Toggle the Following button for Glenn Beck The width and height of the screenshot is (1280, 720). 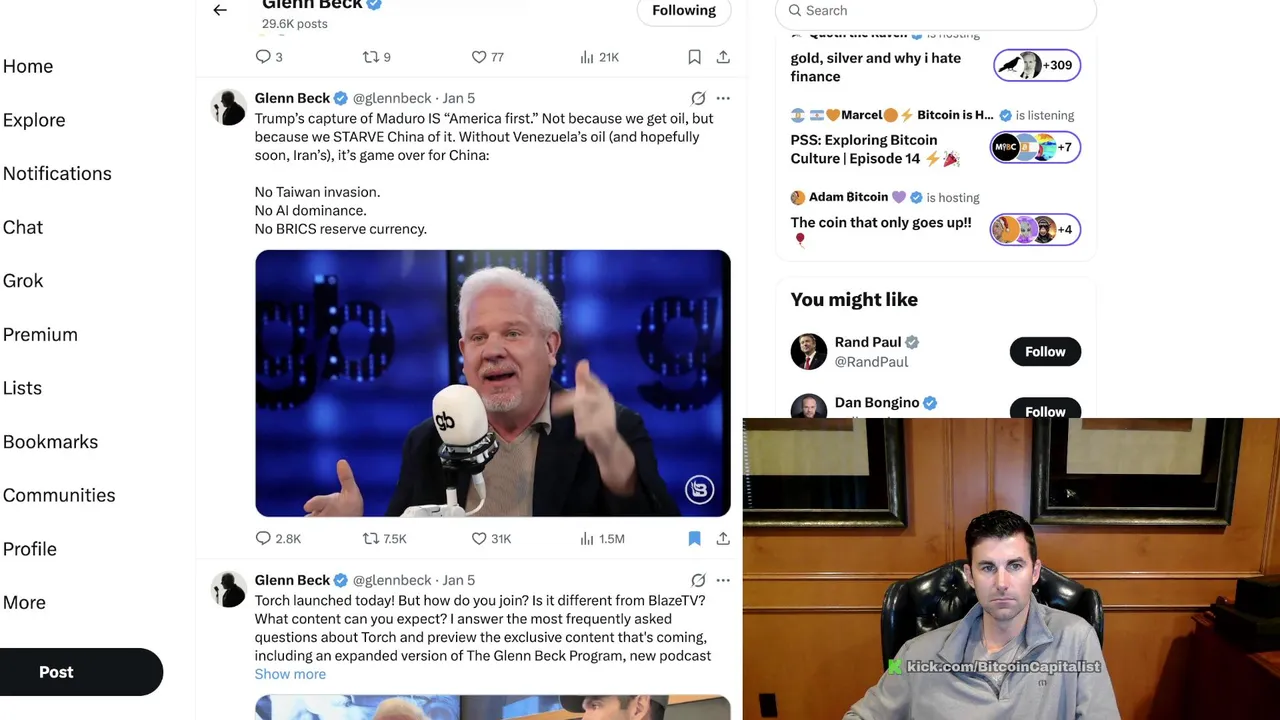684,11
